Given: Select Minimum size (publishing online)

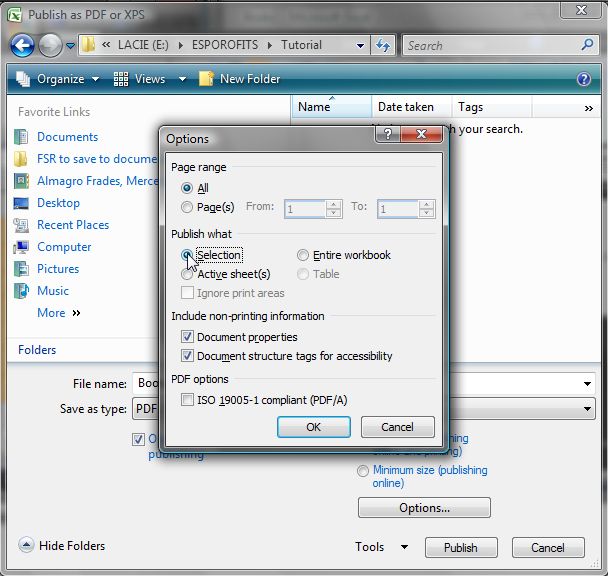Looking at the screenshot, I should (x=363, y=471).
